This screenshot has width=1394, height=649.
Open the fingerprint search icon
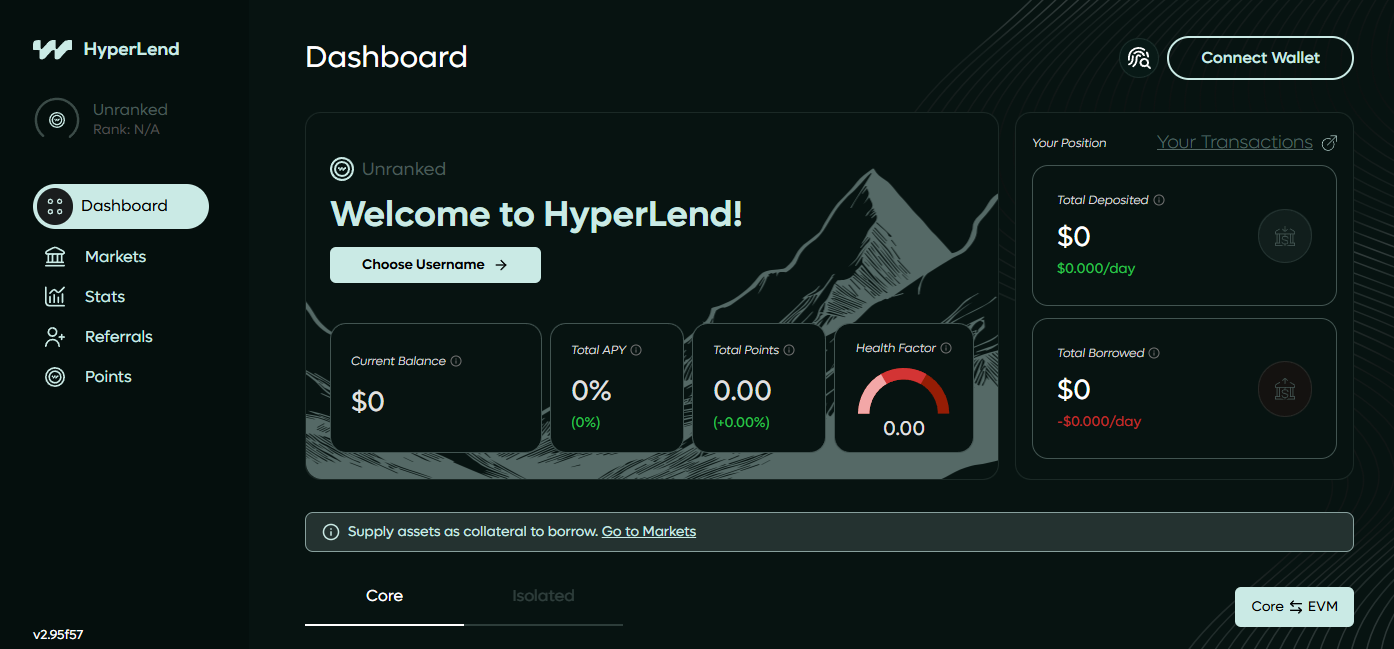click(x=1139, y=58)
